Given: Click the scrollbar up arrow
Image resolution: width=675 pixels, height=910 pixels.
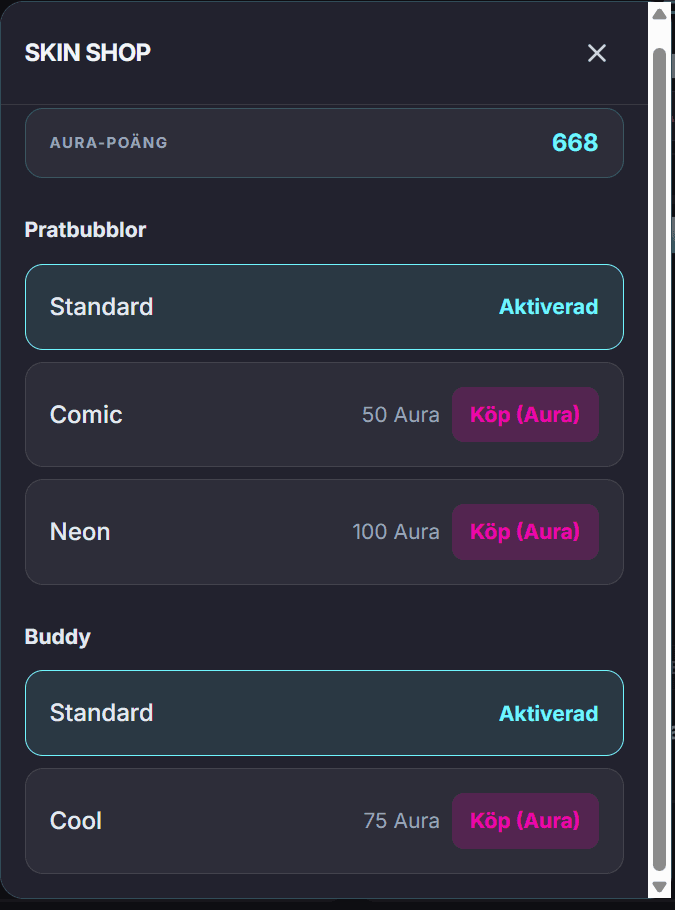Looking at the screenshot, I should [x=659, y=14].
